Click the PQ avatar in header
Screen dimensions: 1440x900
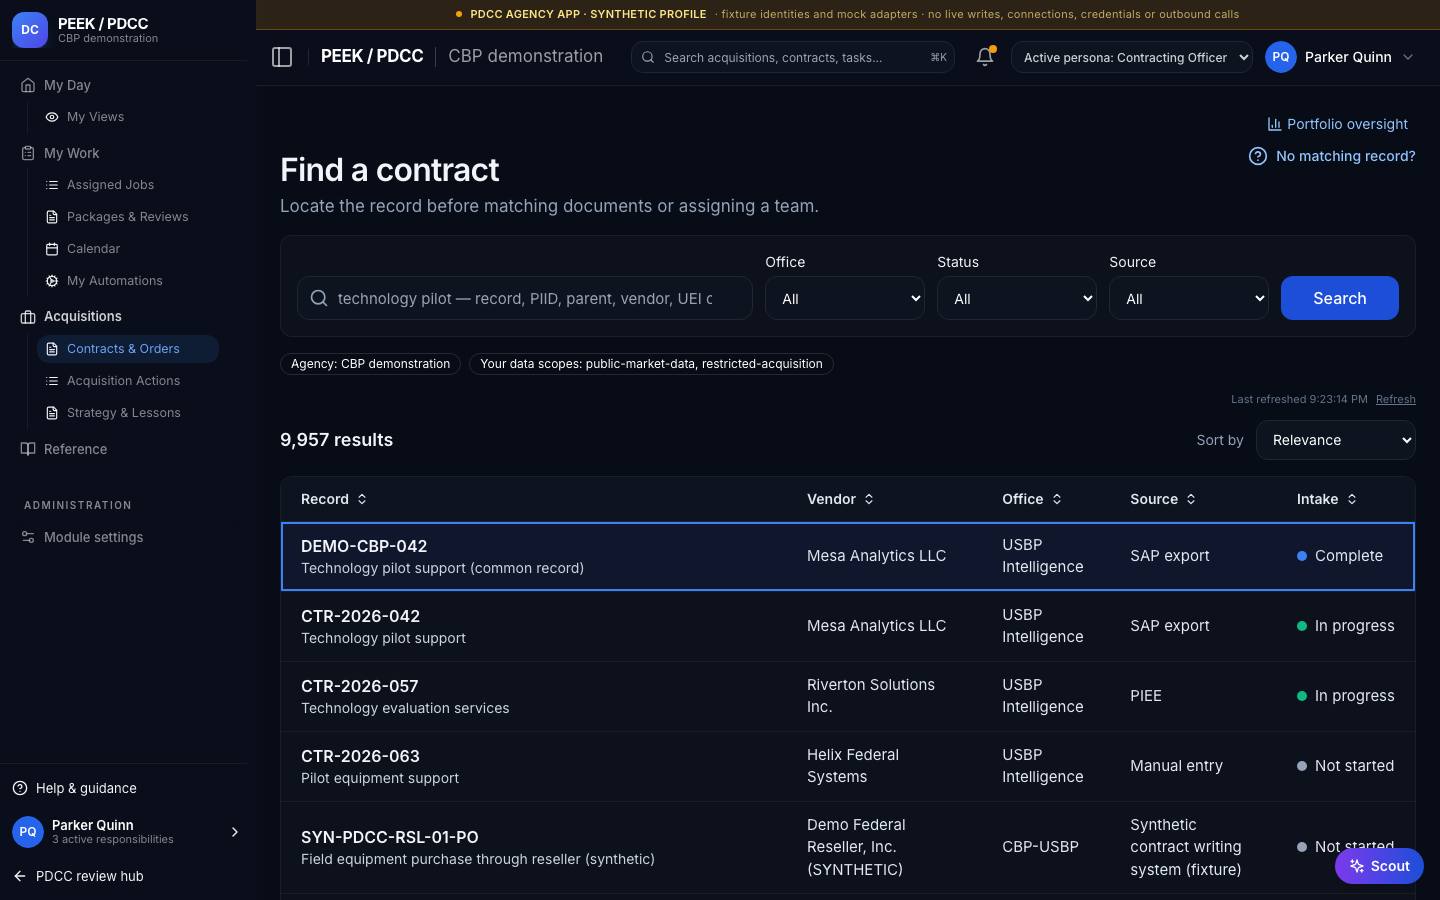[x=1281, y=57]
